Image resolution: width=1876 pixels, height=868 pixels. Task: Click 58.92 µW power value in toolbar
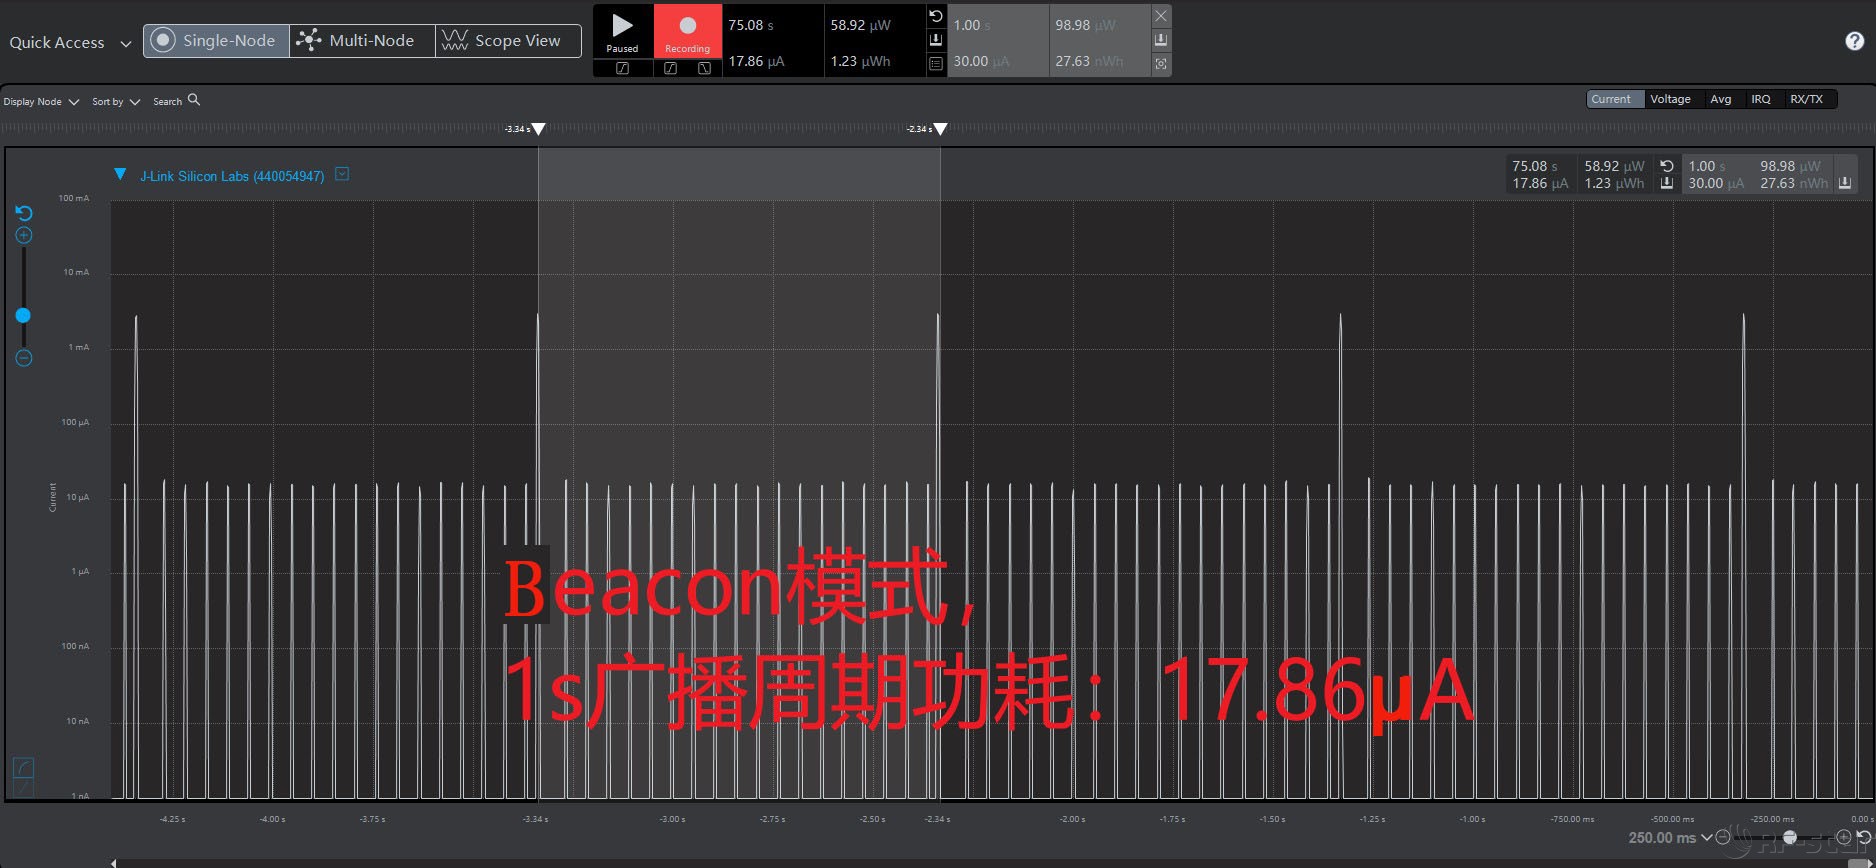860,25
